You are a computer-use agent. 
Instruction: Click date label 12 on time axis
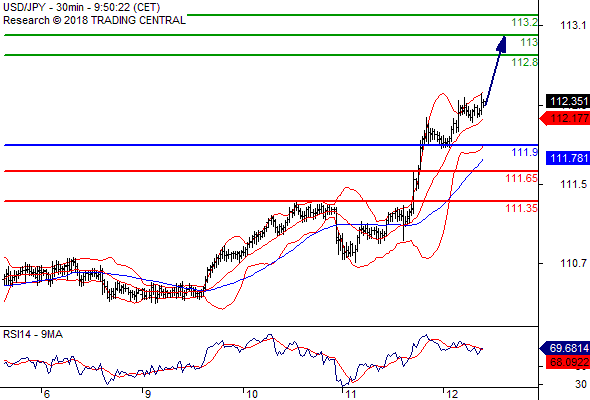452,394
